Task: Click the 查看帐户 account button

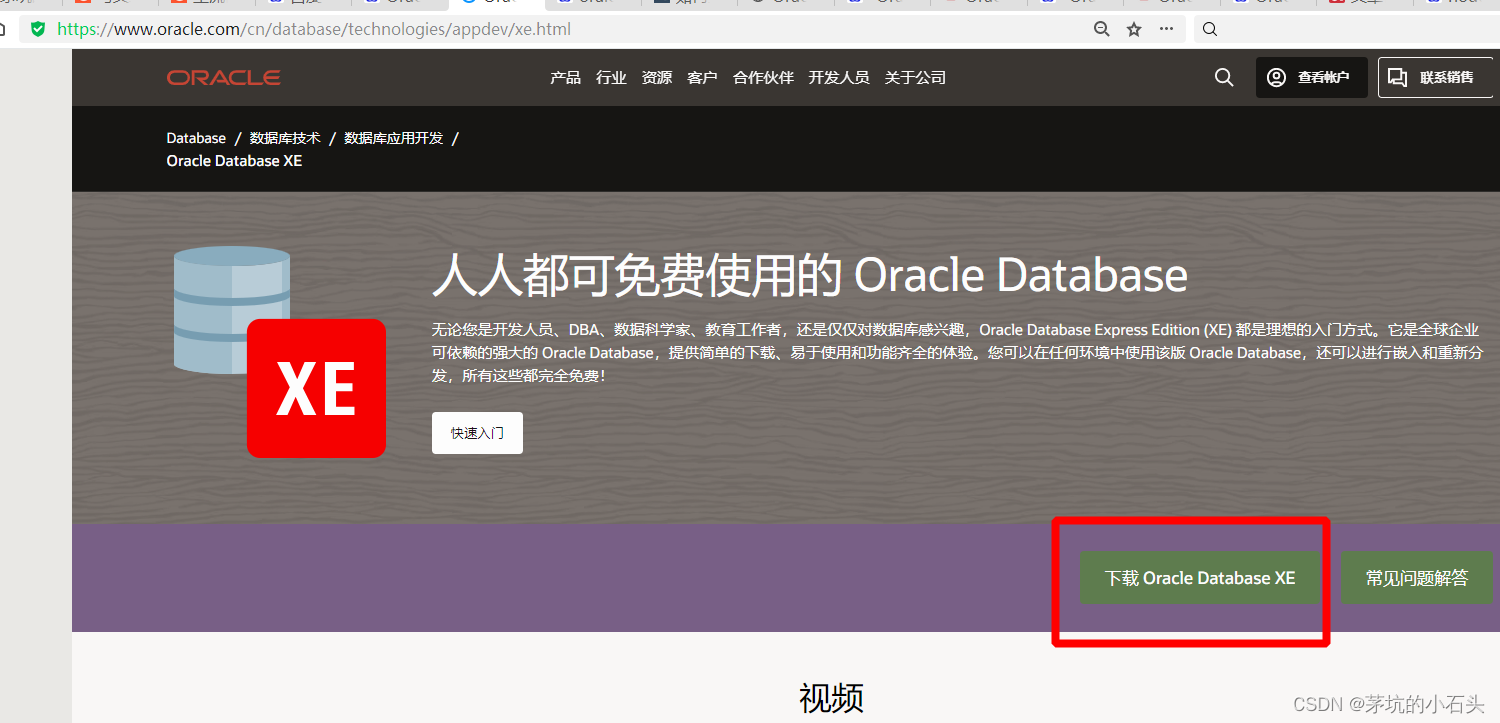Action: (x=1312, y=78)
